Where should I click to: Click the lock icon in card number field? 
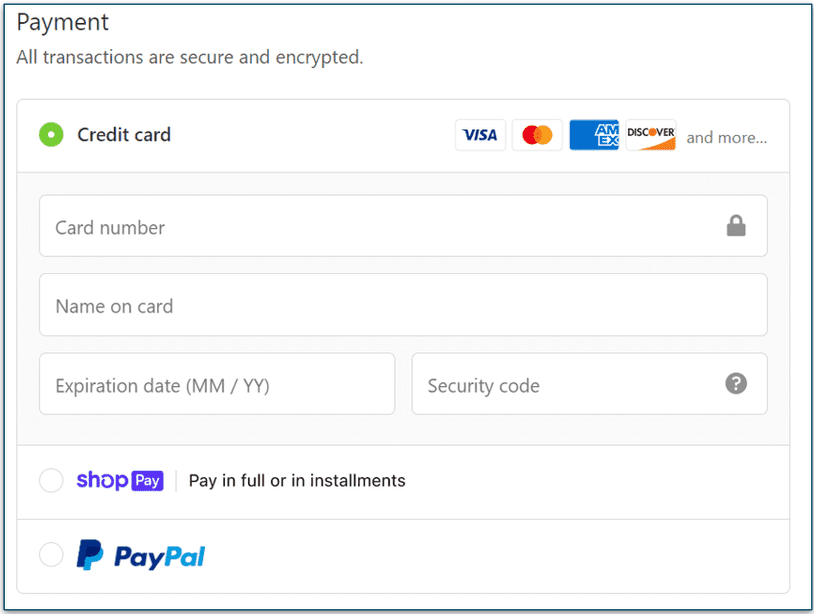pos(737,226)
